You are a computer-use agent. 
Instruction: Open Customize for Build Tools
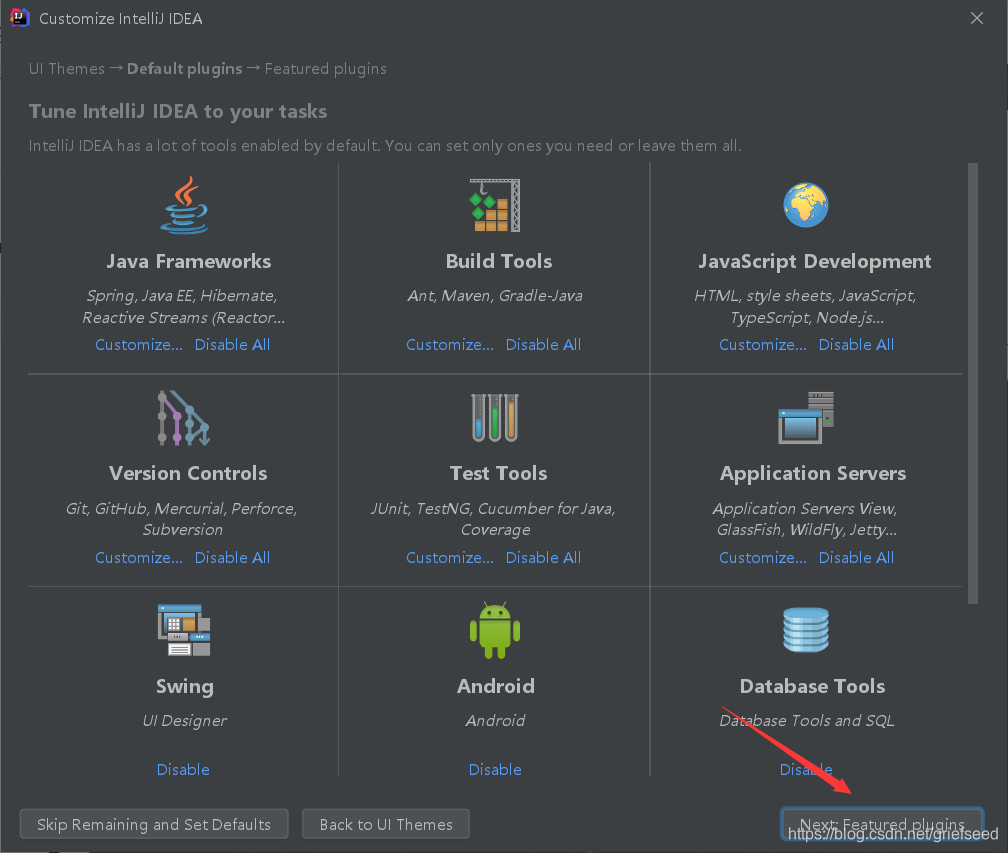[450, 345]
